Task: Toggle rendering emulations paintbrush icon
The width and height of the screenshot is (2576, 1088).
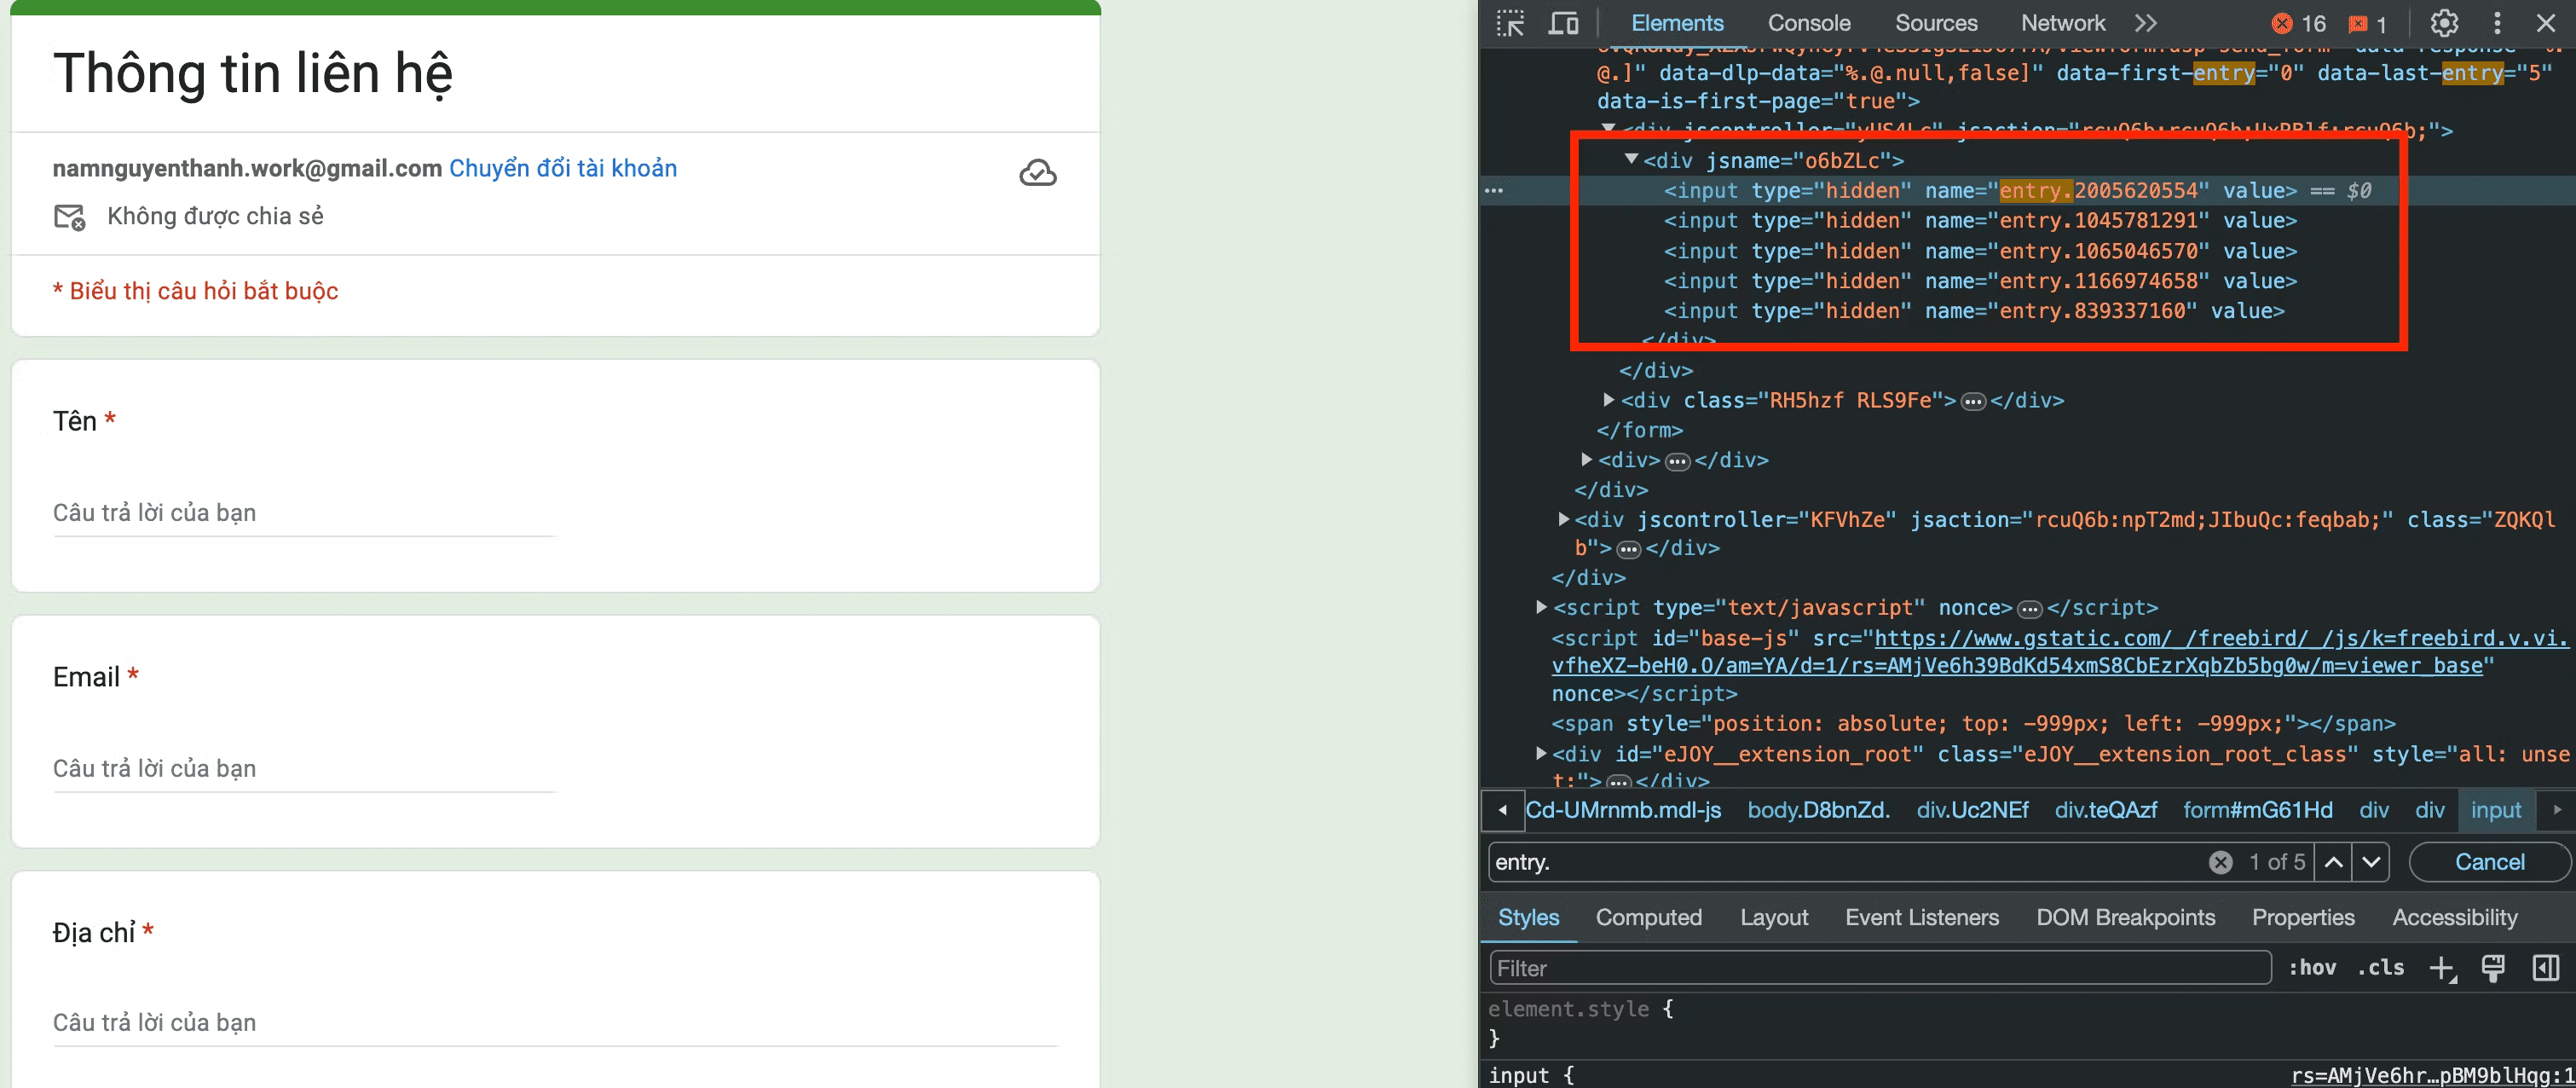Action: [x=2493, y=968]
